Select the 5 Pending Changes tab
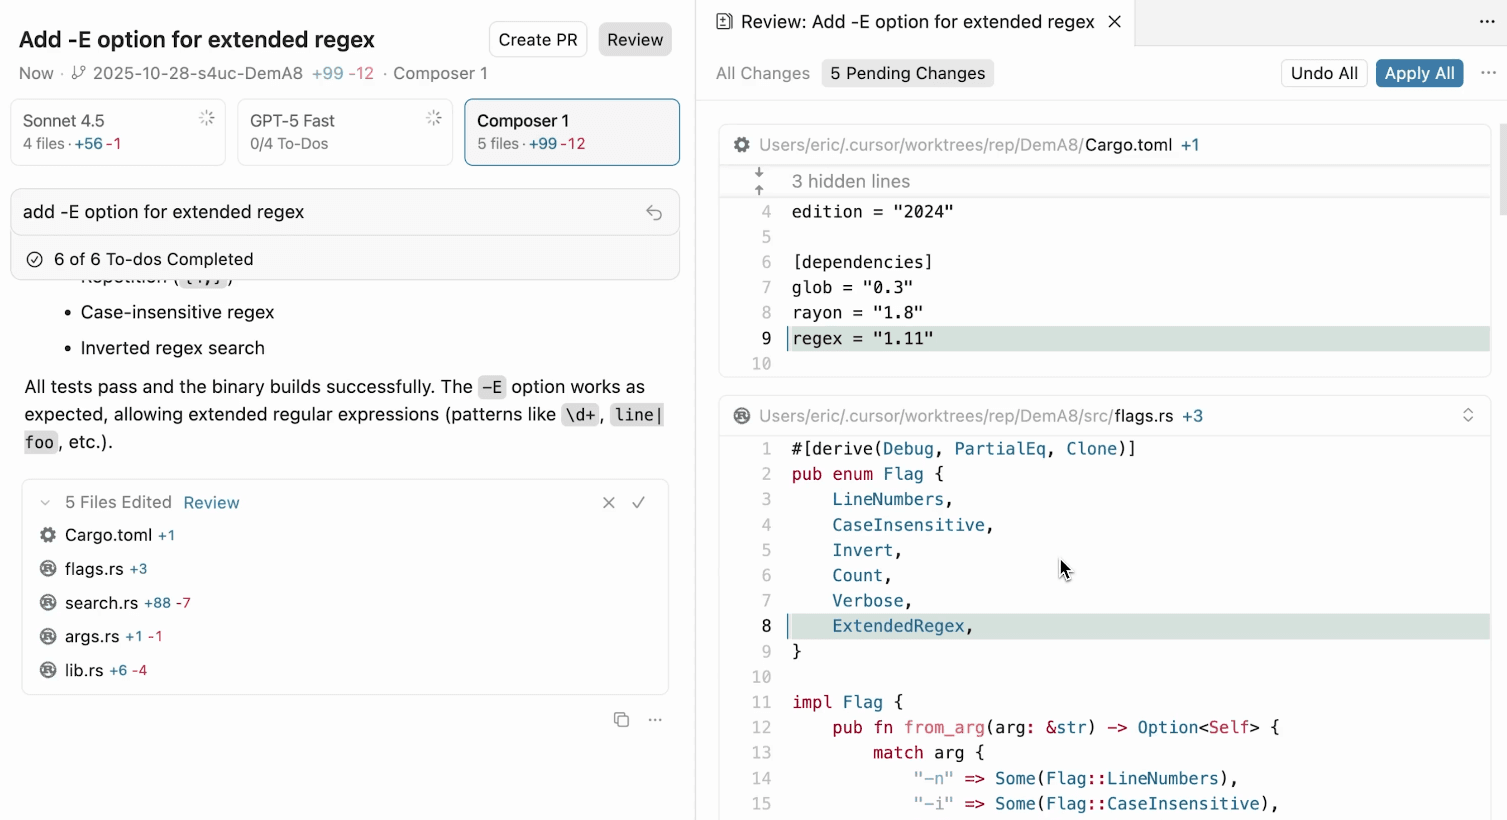 [907, 73]
